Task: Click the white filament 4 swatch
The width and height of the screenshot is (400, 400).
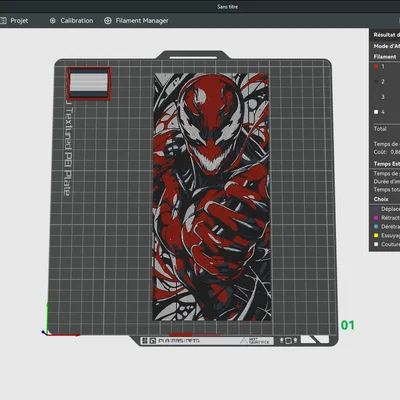Action: coord(376,112)
